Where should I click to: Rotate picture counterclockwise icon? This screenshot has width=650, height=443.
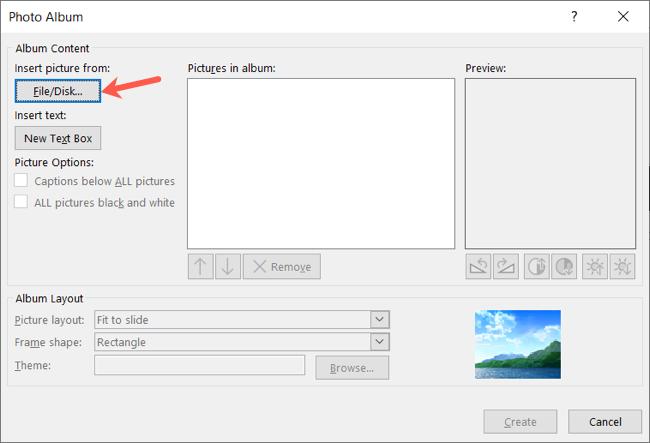pos(478,266)
